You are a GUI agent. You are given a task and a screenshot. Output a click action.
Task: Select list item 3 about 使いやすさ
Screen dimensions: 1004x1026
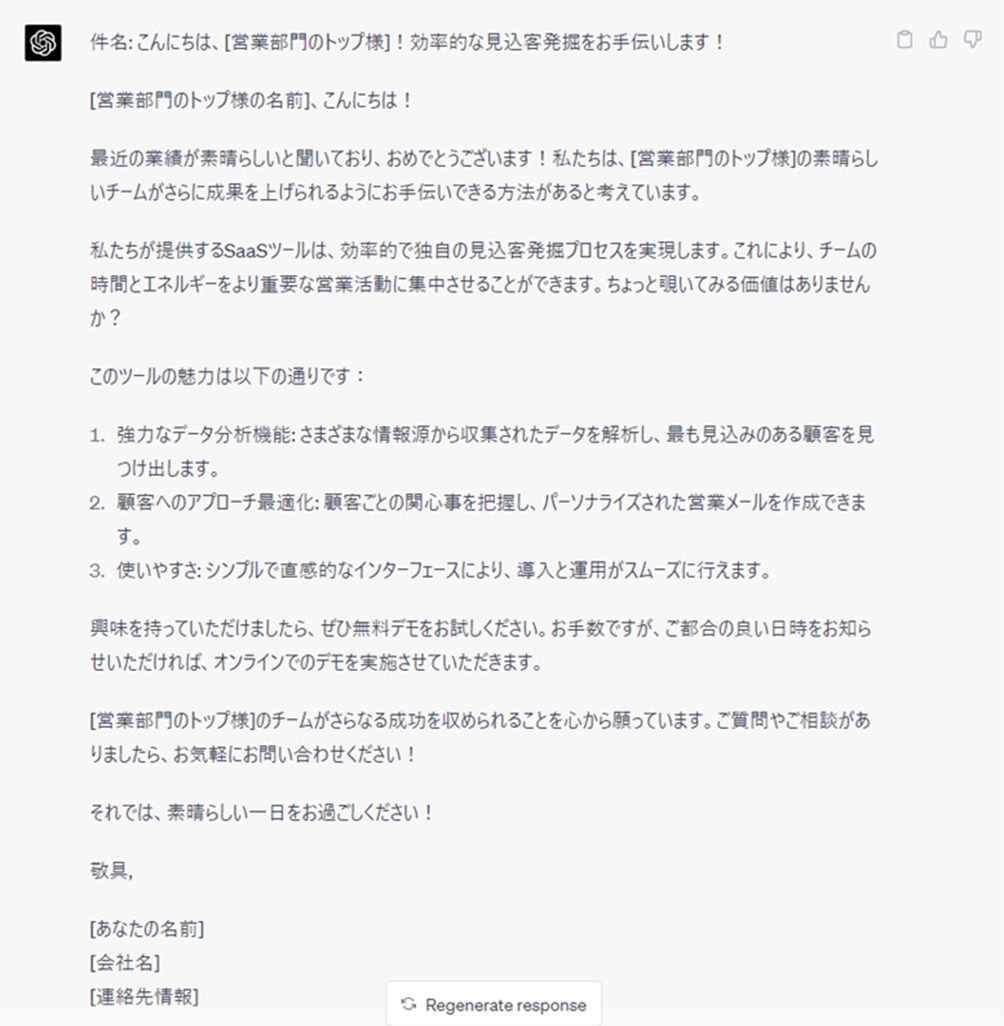pos(430,571)
